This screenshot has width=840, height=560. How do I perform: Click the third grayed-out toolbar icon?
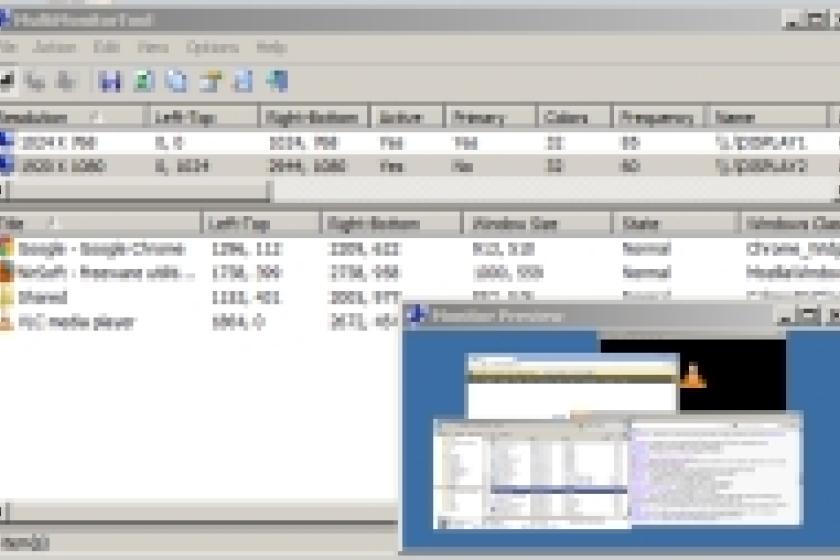(x=66, y=81)
